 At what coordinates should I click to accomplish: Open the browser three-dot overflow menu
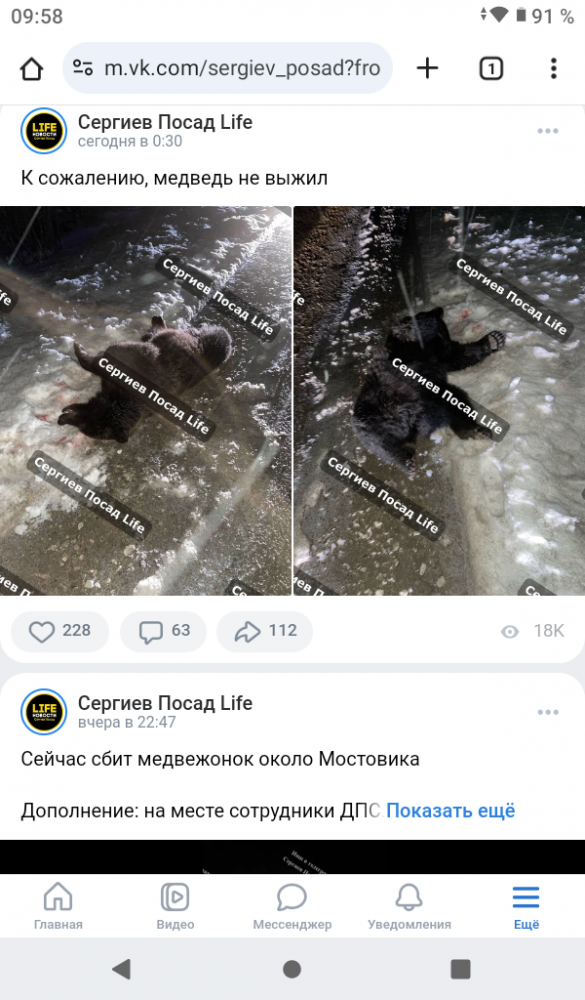(x=553, y=68)
